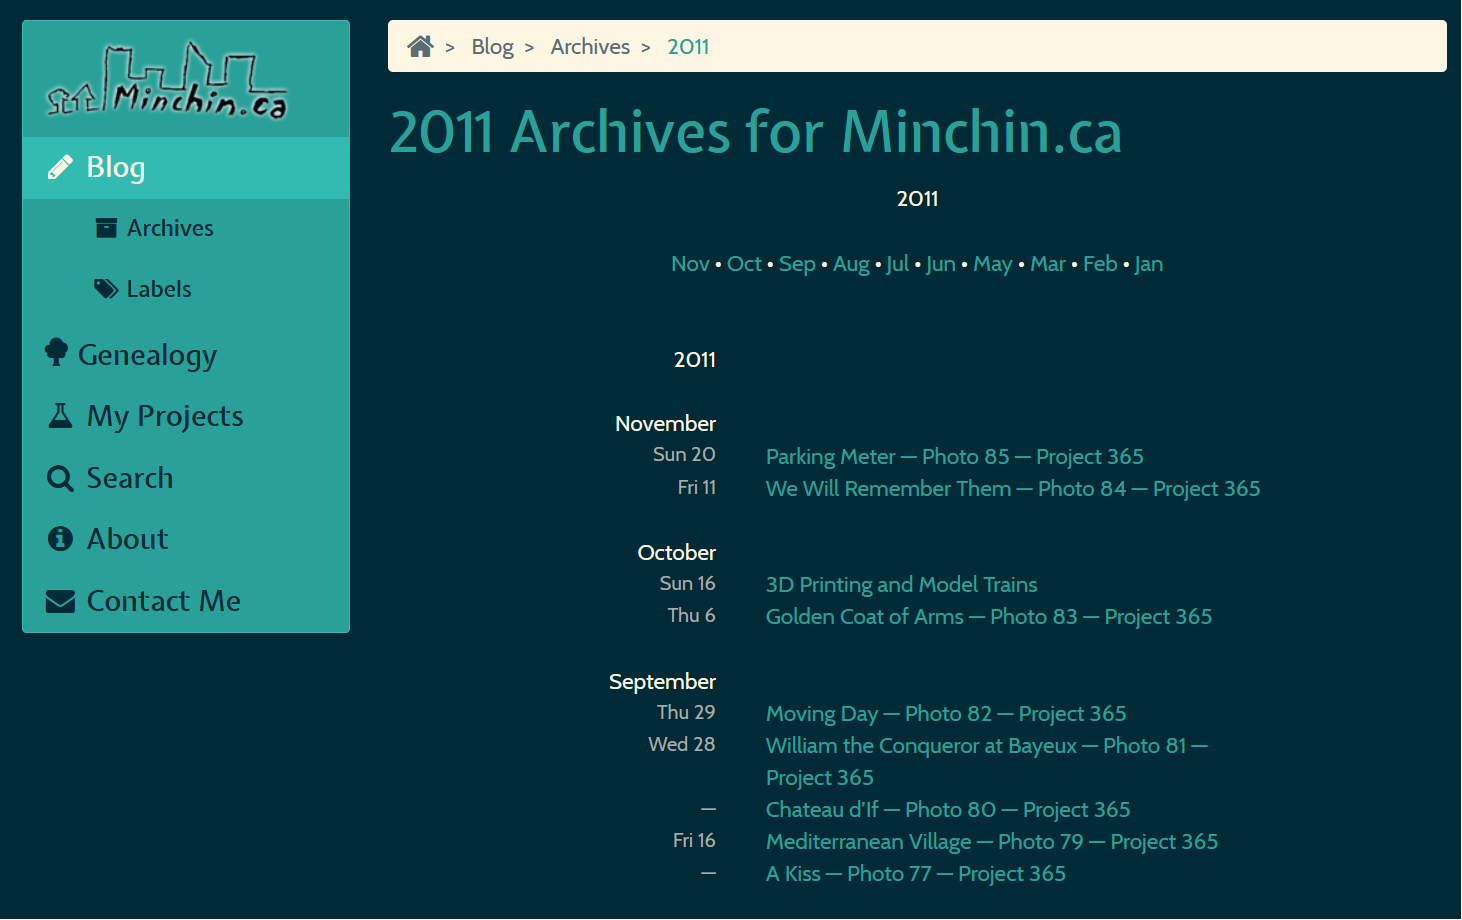The width and height of the screenshot is (1462, 920).
Task: Jump to Jan in month links
Action: pos(1148,264)
